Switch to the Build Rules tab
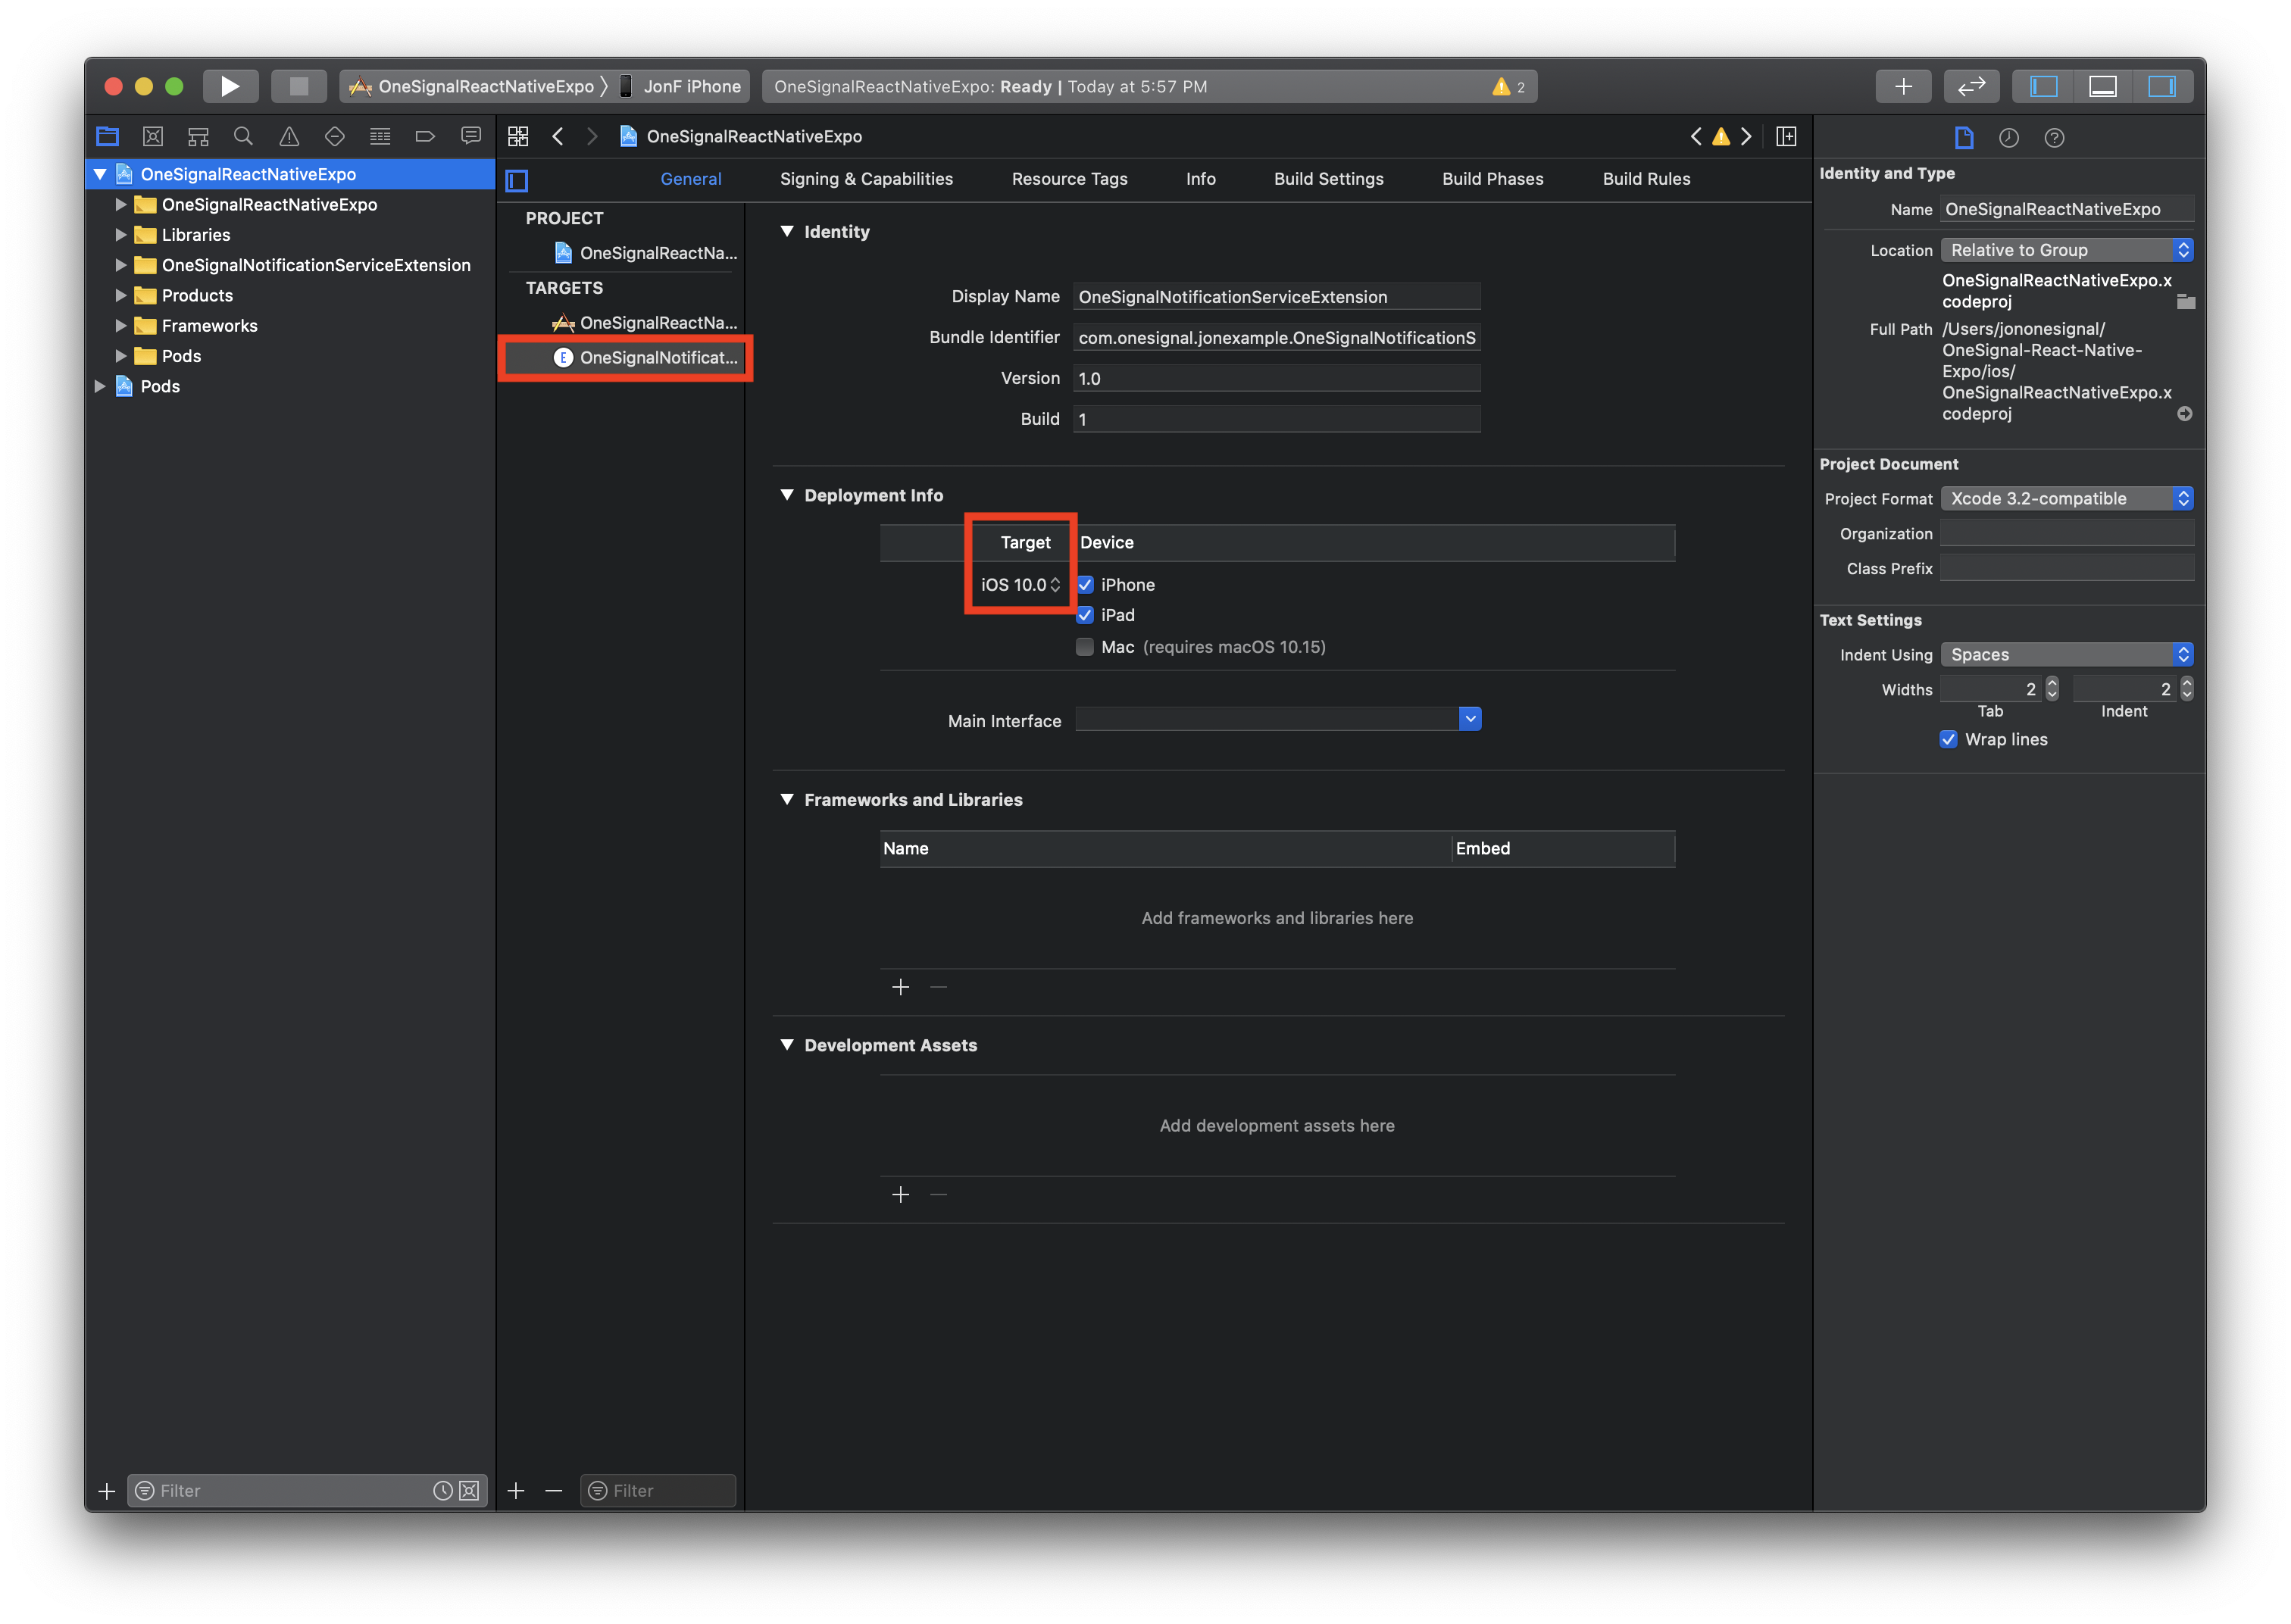The height and width of the screenshot is (1624, 2291). [1646, 179]
